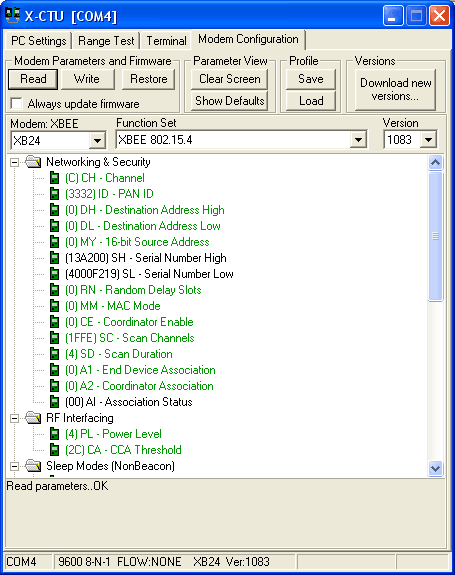Select (2C) CA - CCA Threshold row
Viewport: 455px width, 575px height.
tap(123, 450)
